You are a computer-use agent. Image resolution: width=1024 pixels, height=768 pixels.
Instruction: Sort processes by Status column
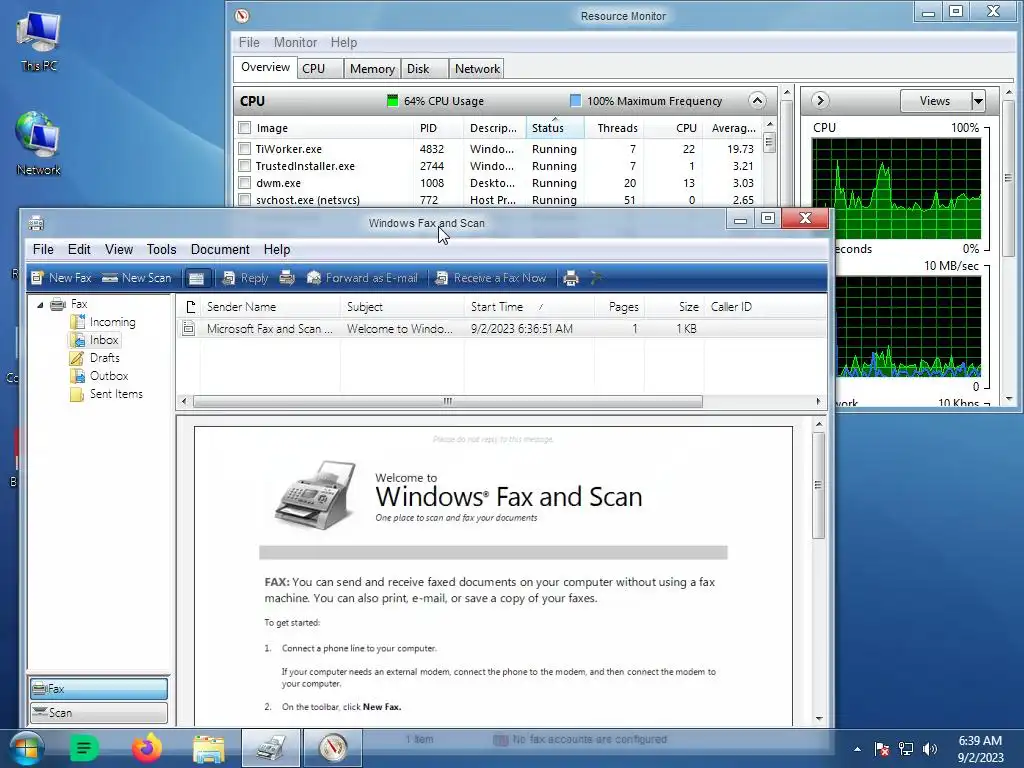(x=554, y=128)
